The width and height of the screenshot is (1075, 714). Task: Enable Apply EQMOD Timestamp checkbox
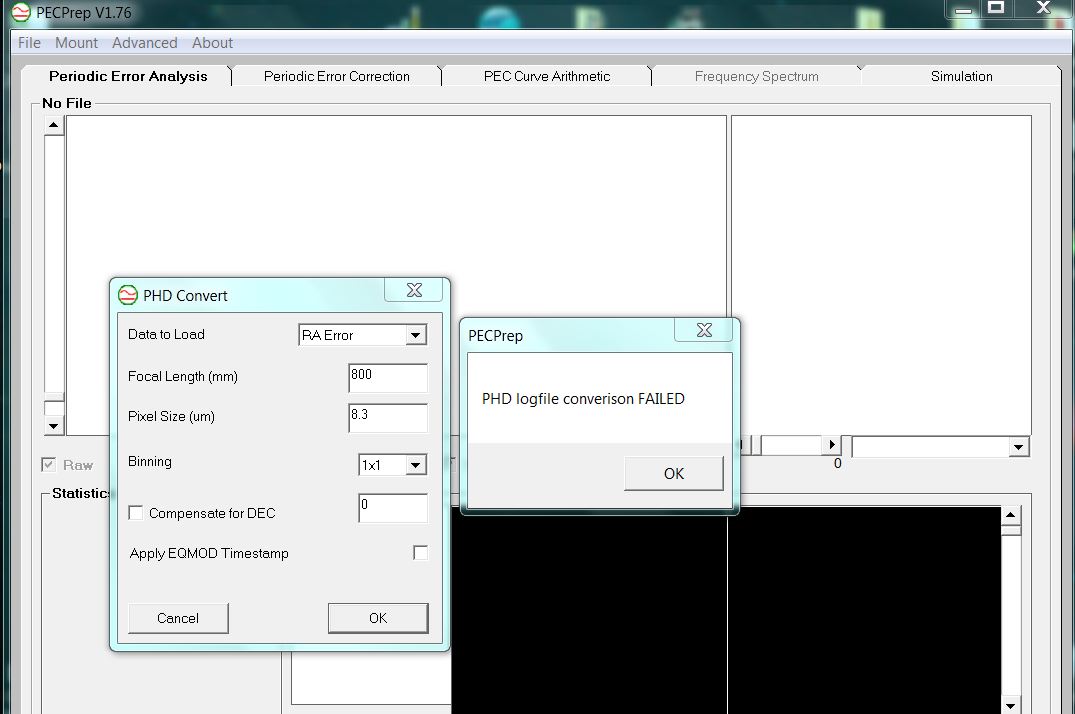(420, 553)
